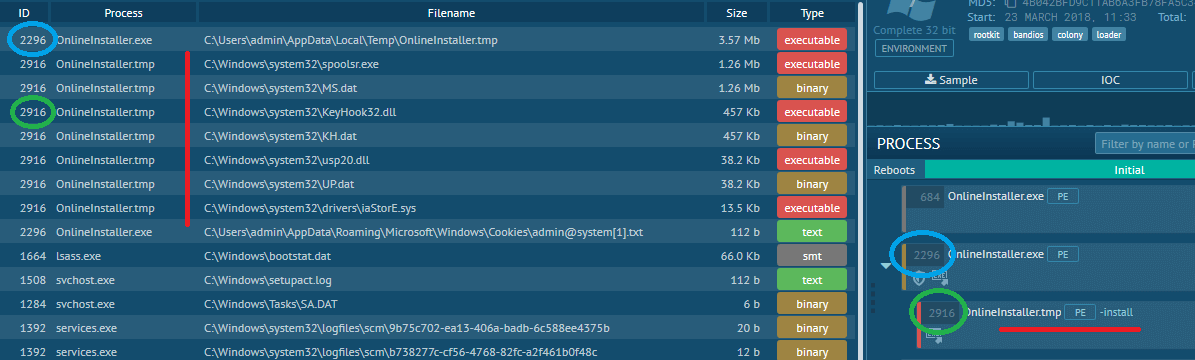Click ID 1284 in the SA.DAT row
This screenshot has width=1195, height=360.
click(34, 304)
